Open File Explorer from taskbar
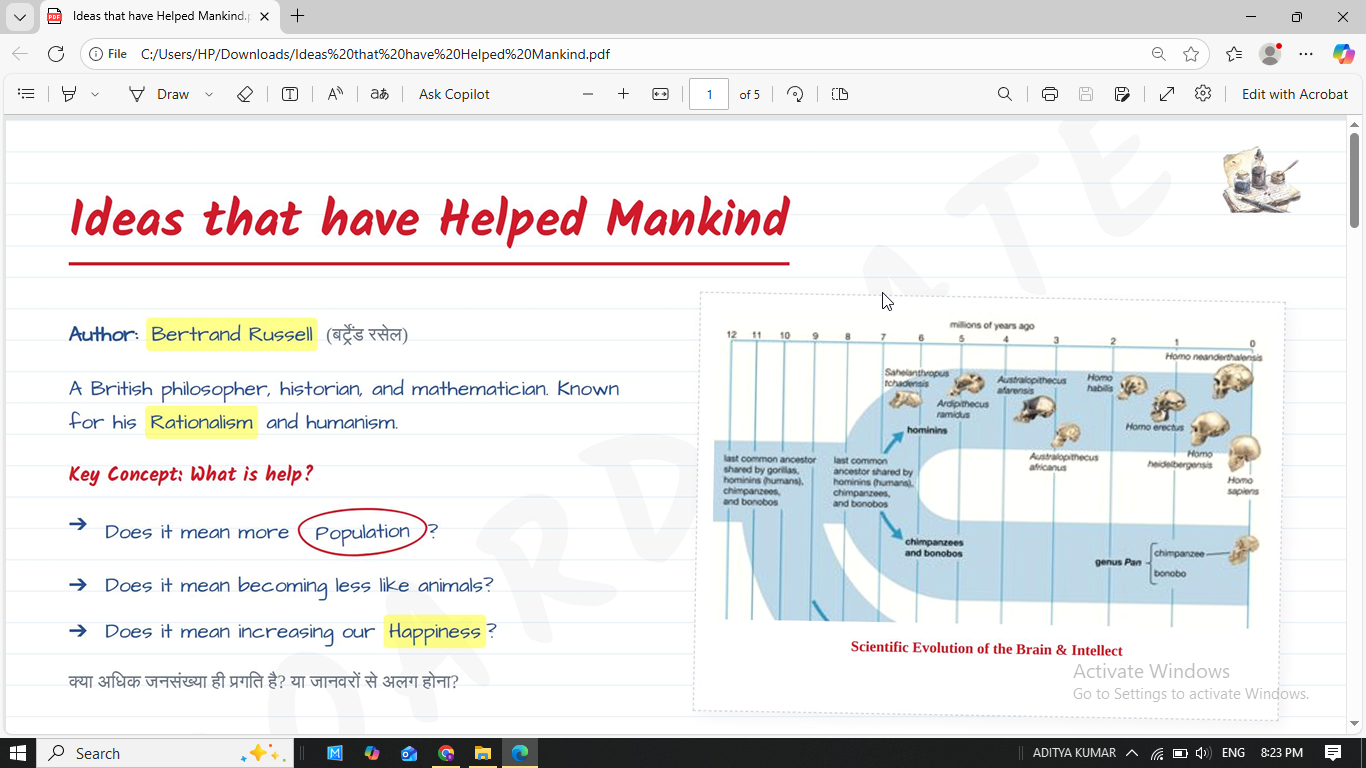Screen dimensions: 1366x768 [x=483, y=753]
